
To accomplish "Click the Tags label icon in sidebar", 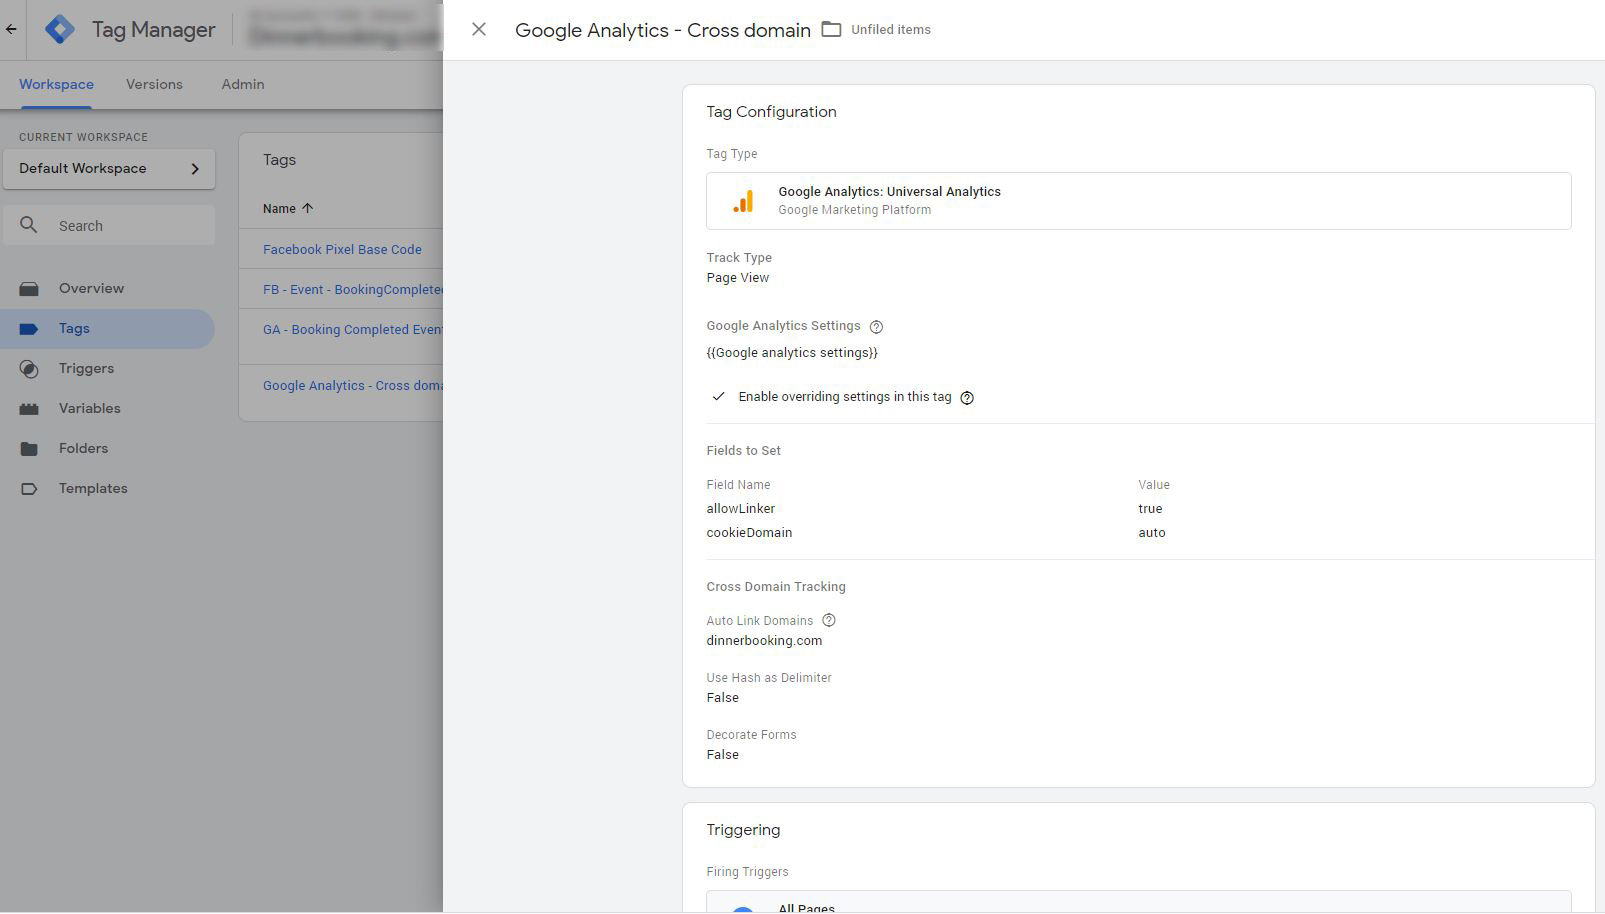I will [x=29, y=329].
